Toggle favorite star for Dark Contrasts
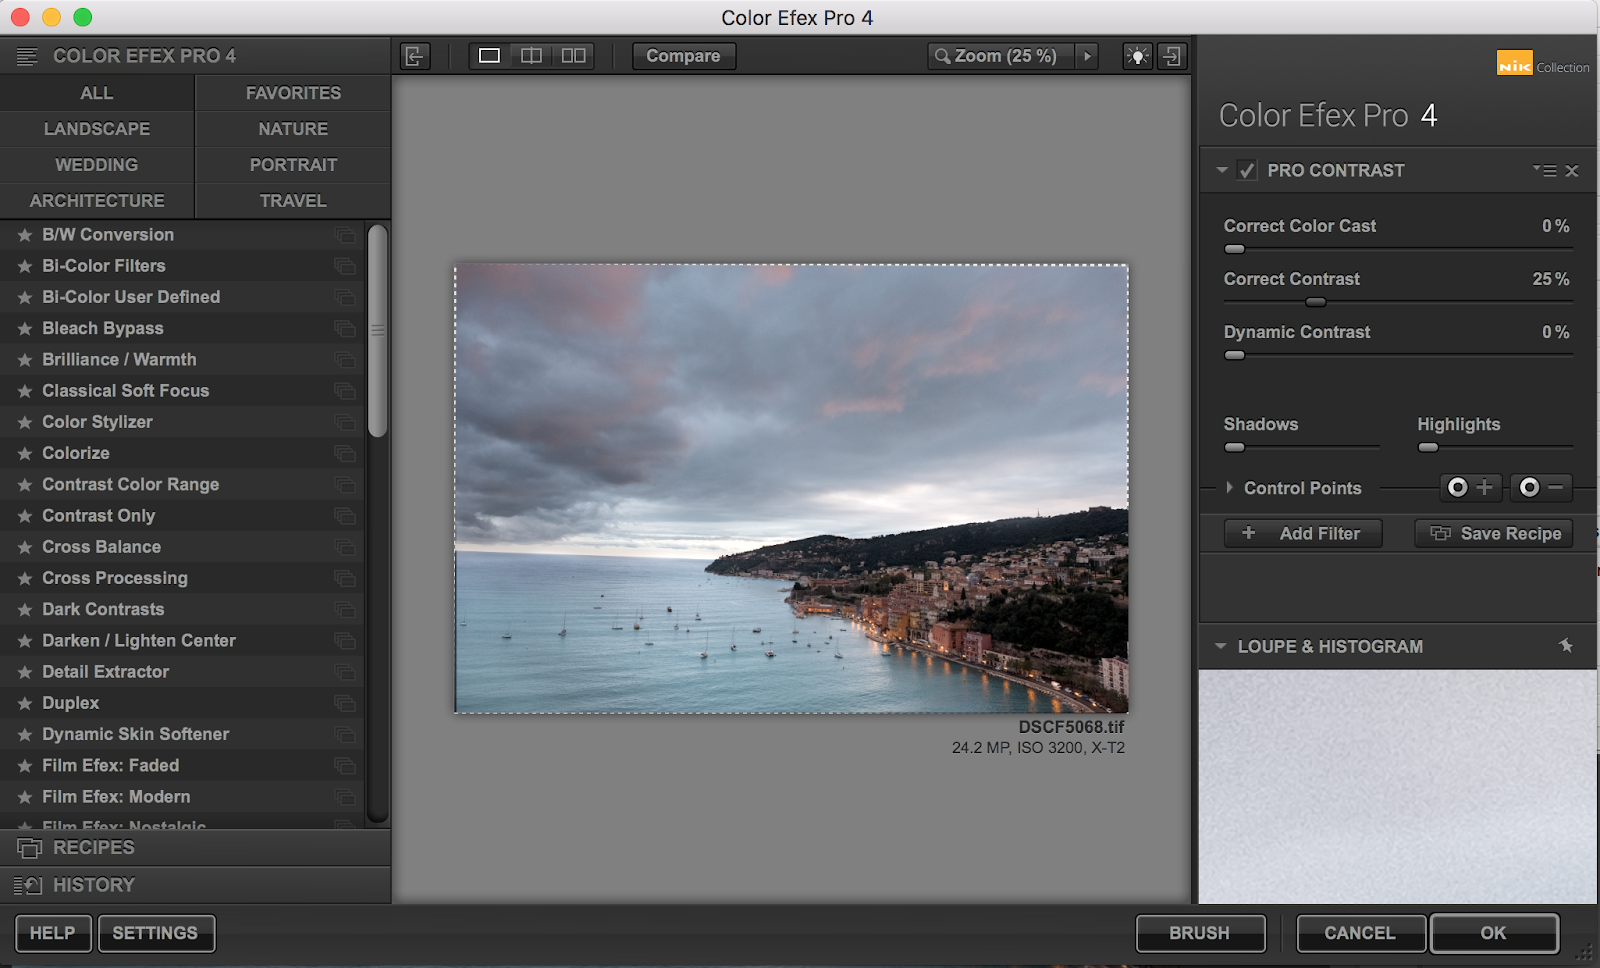This screenshot has height=968, width=1600. pyautogui.click(x=25, y=610)
